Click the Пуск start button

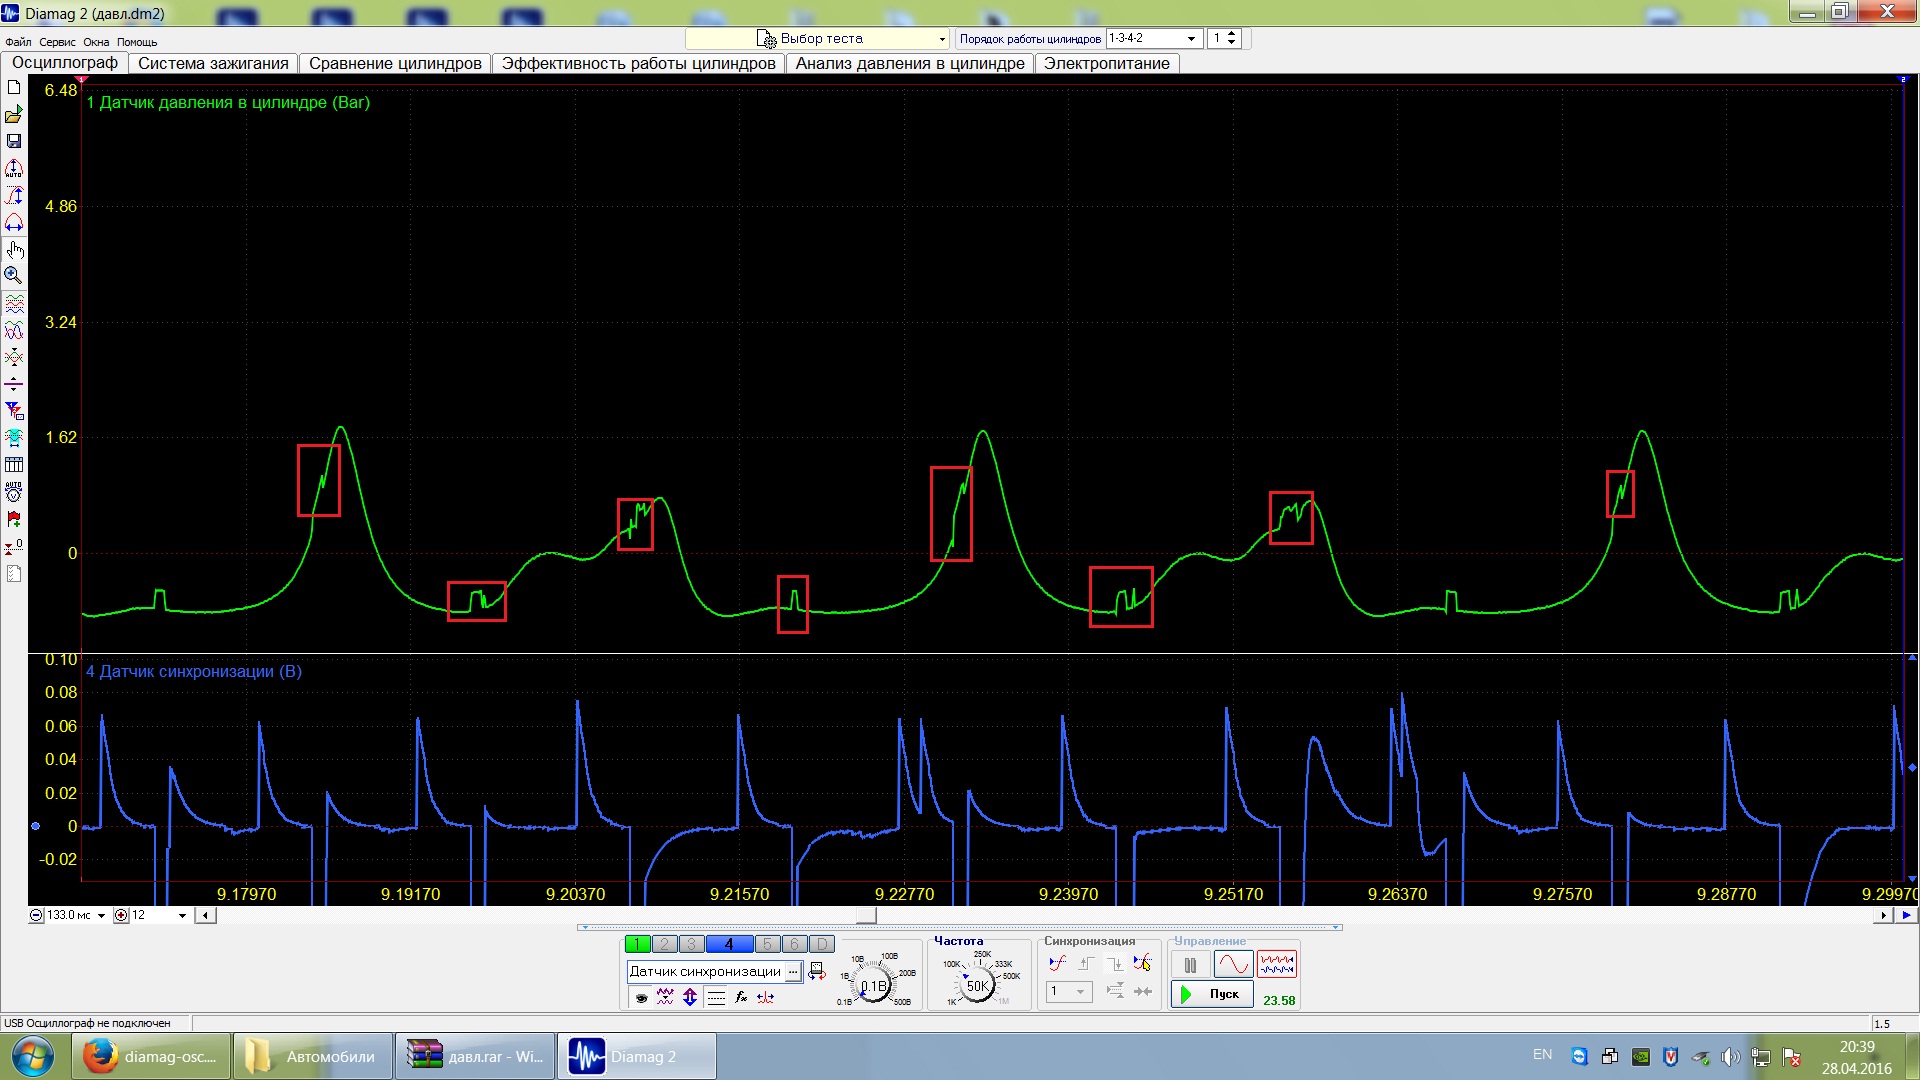tap(1212, 994)
